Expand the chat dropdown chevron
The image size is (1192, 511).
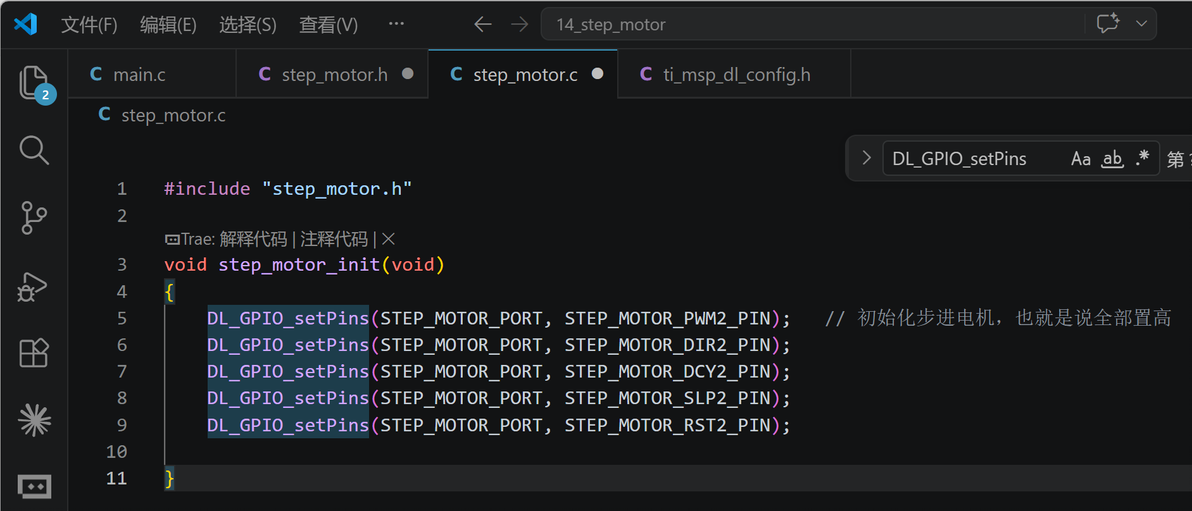(1141, 24)
